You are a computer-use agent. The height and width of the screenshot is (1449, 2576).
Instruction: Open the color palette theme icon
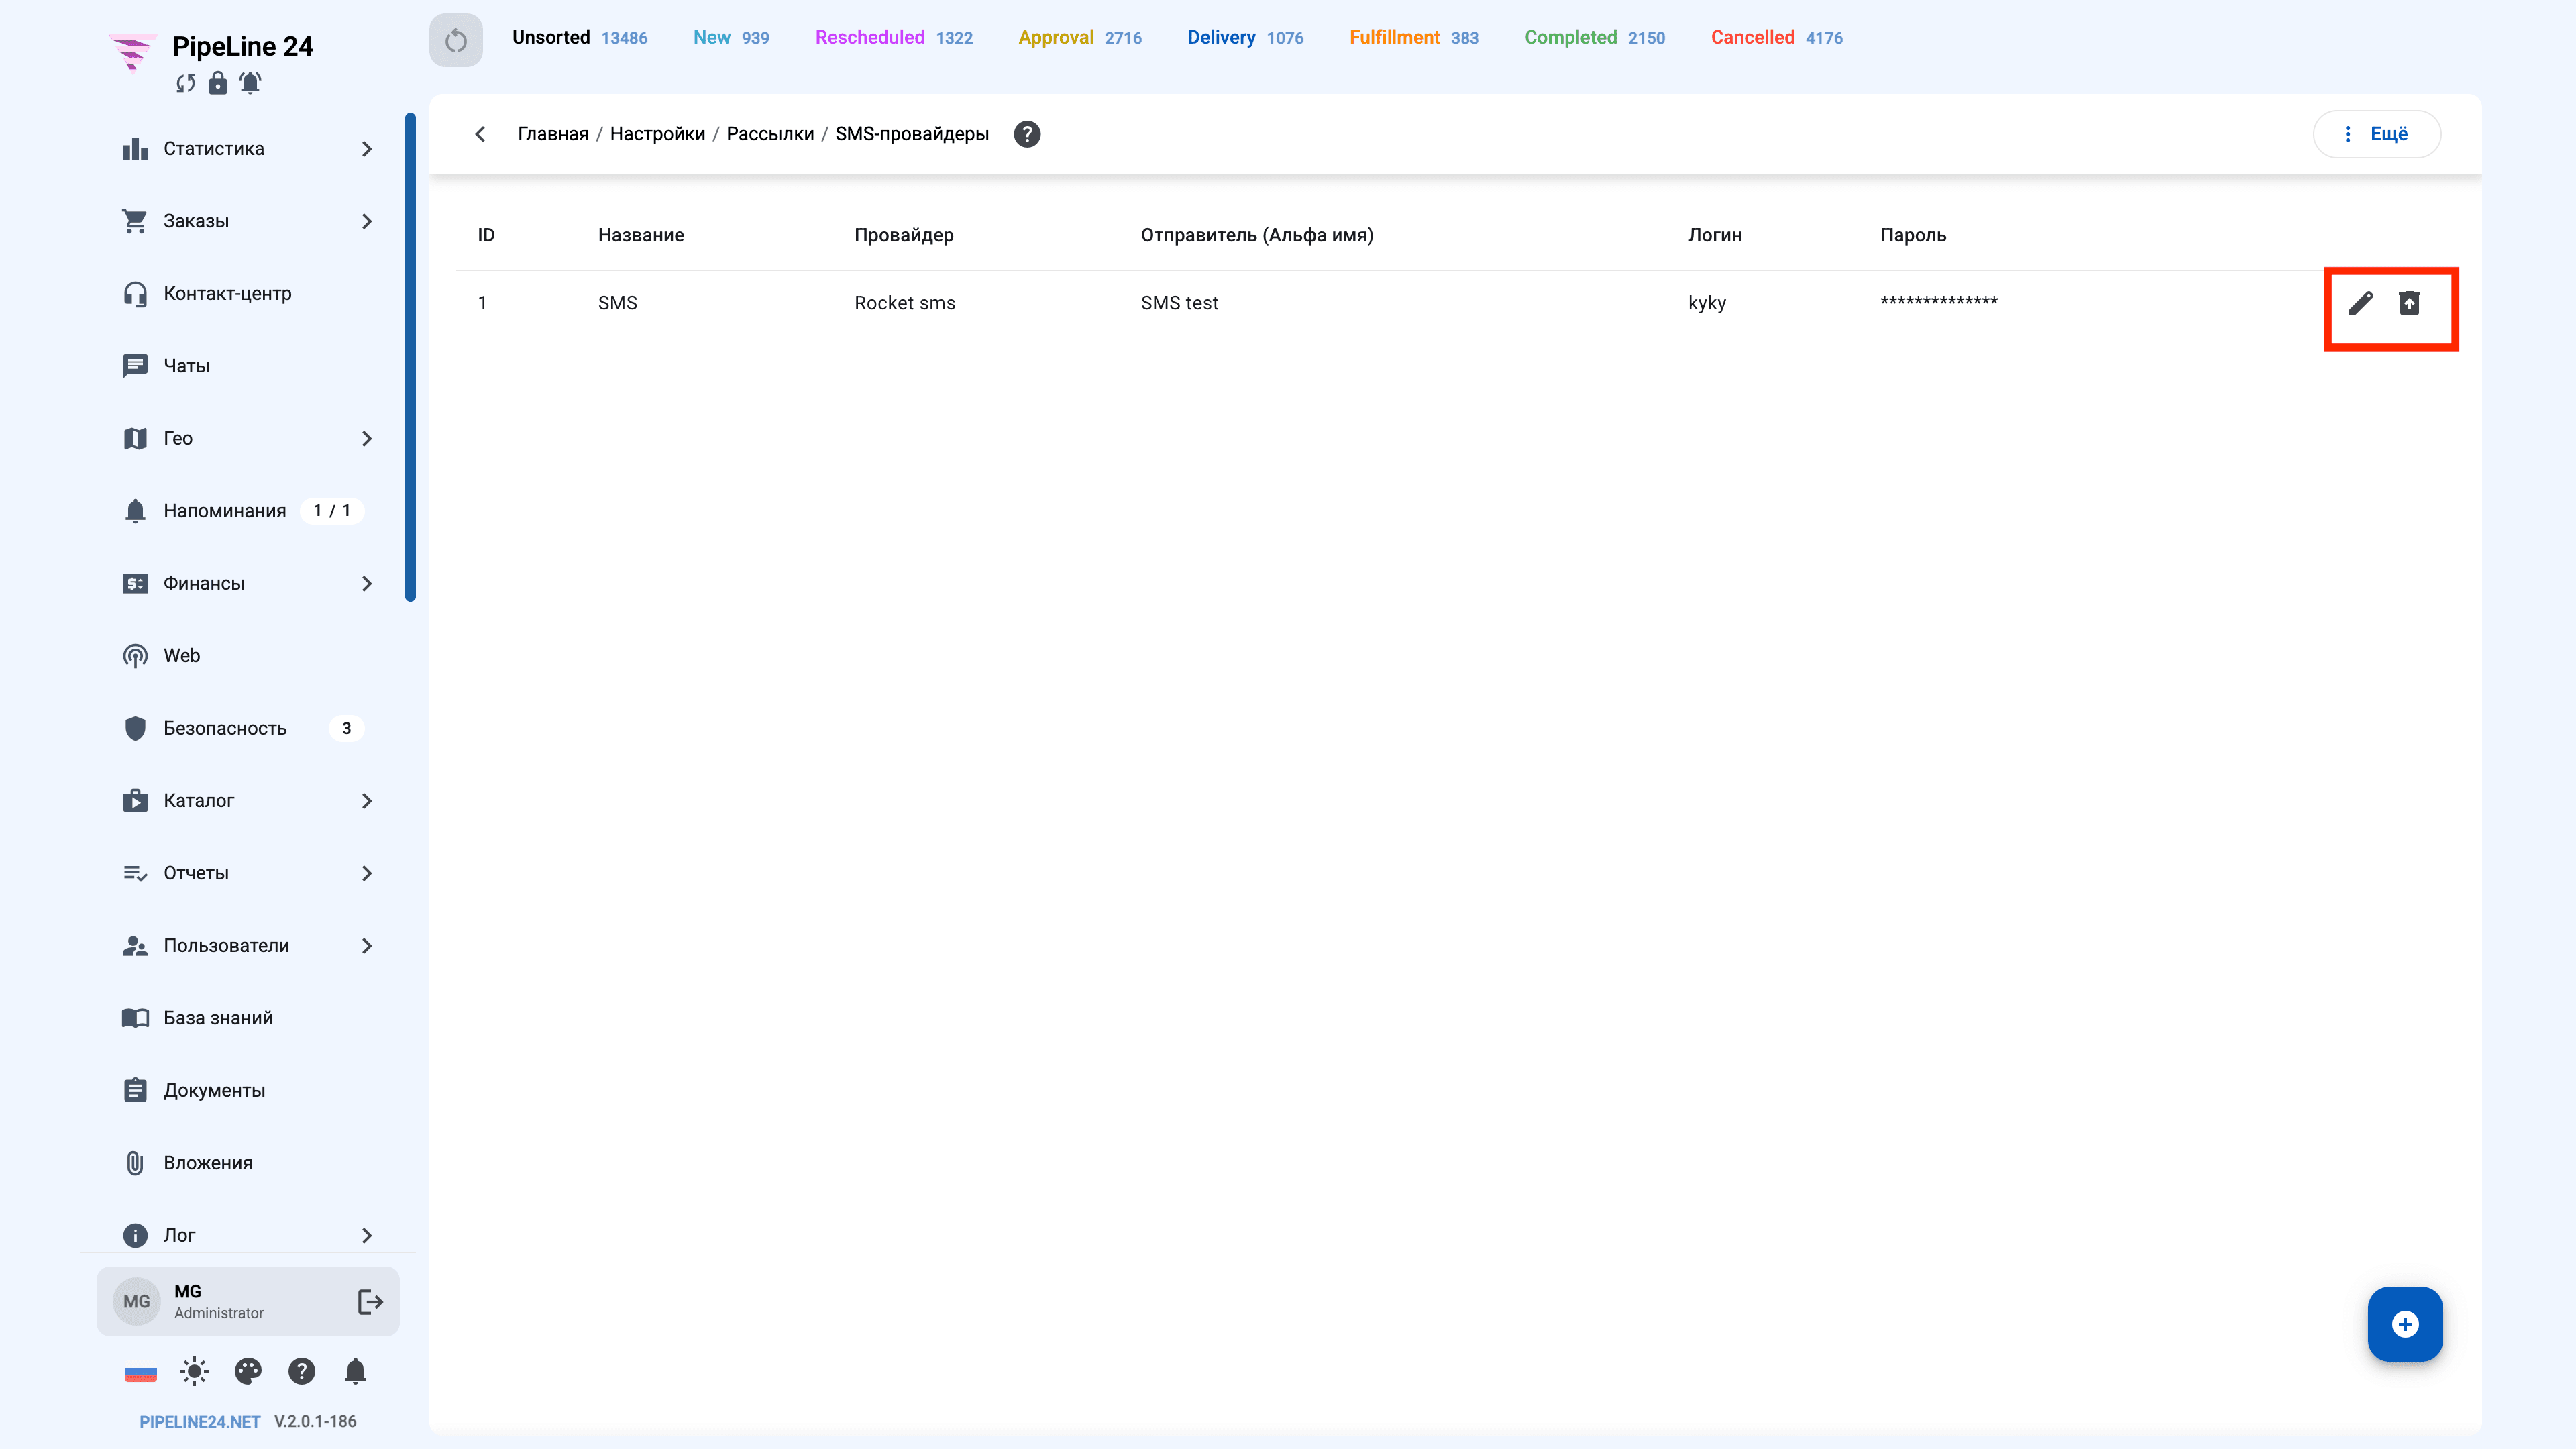248,1371
